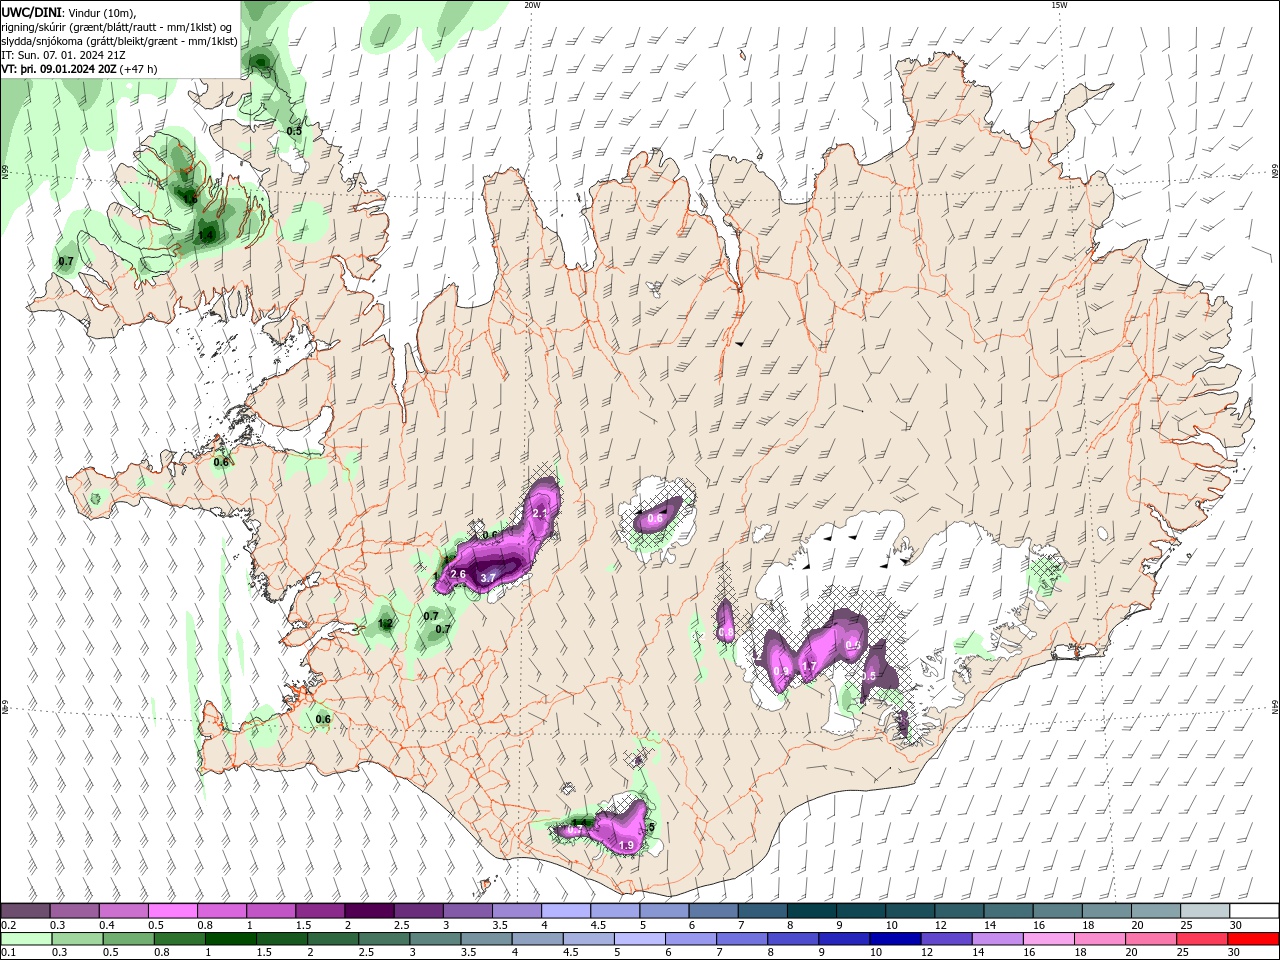Select the light green swatch between 0.3 and 0.5

(x=76, y=939)
